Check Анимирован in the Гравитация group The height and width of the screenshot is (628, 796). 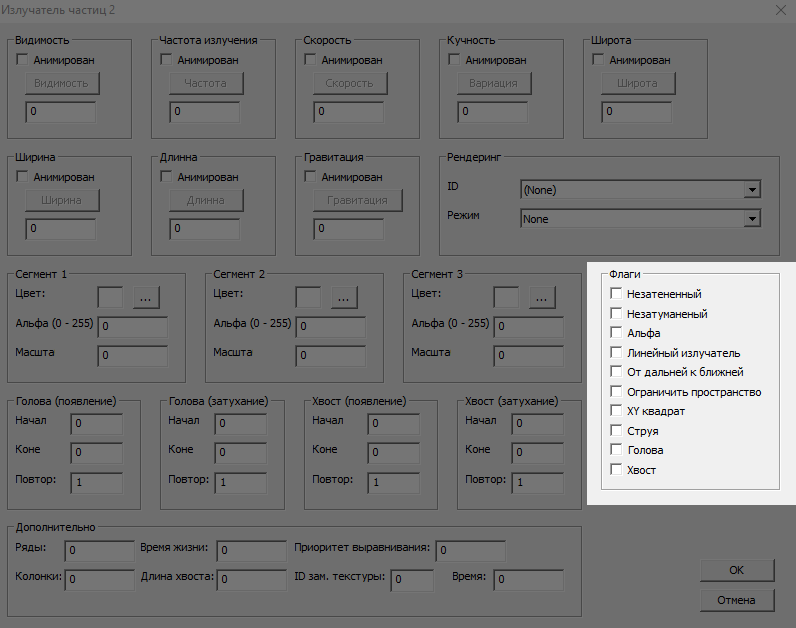click(x=310, y=177)
